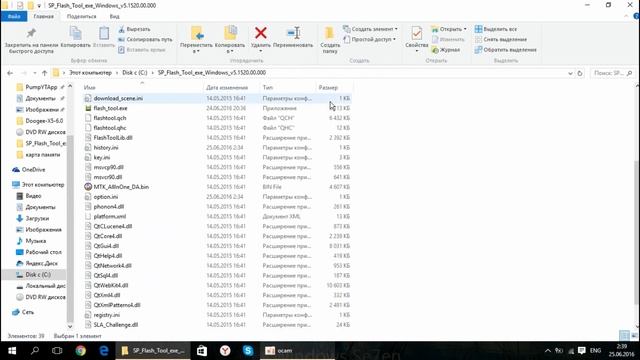Open Microsoft Edge from taskbar
Screen dimensions: 640x360
(x=104, y=351)
